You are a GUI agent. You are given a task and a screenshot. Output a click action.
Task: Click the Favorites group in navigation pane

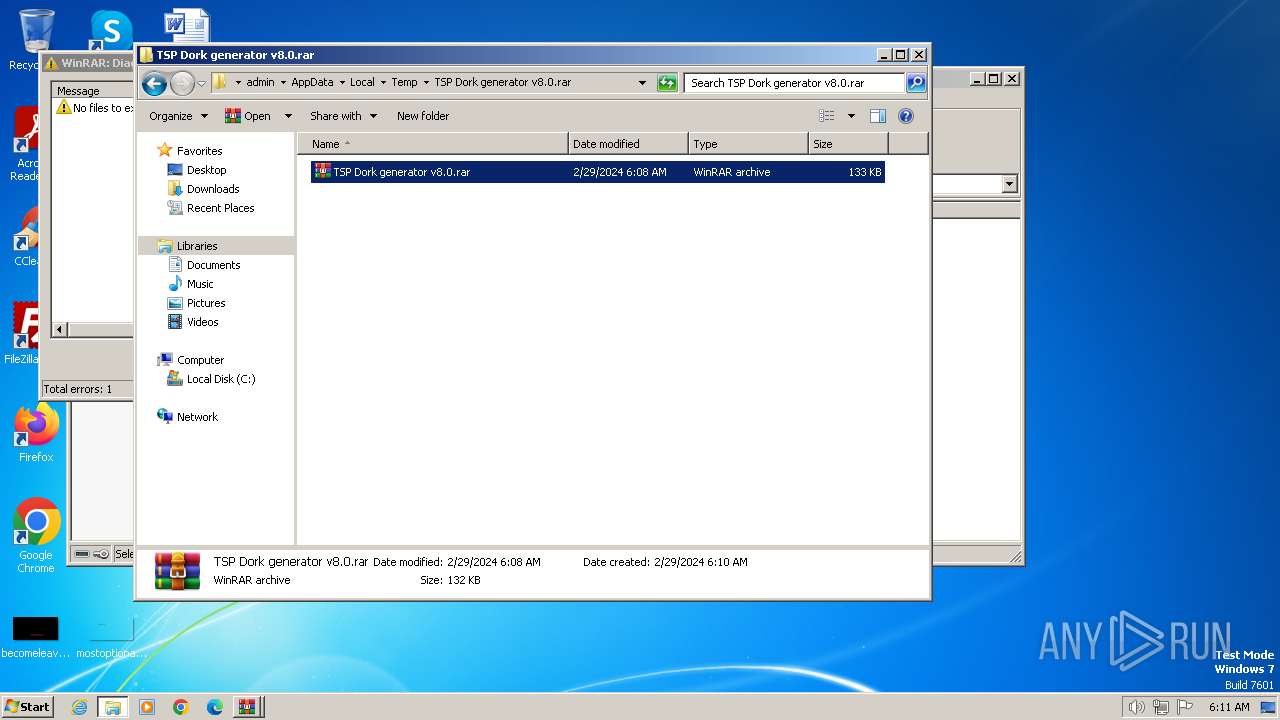coord(199,151)
